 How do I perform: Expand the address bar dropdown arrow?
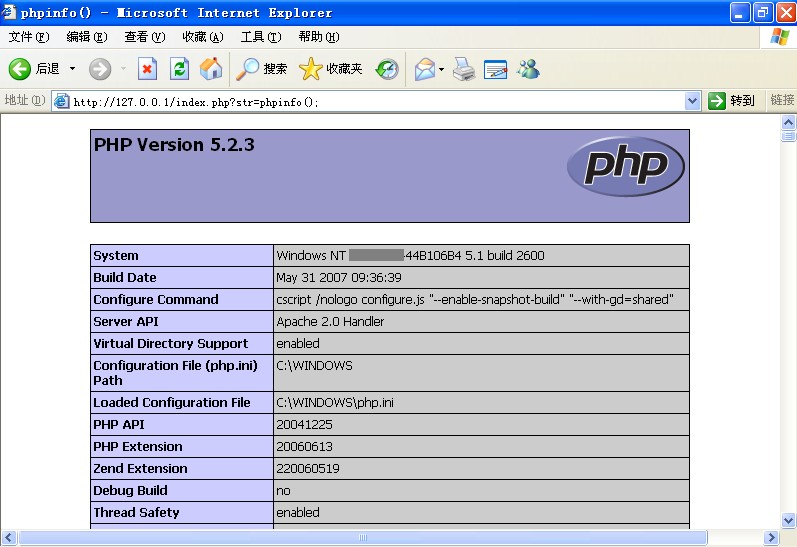(x=692, y=101)
